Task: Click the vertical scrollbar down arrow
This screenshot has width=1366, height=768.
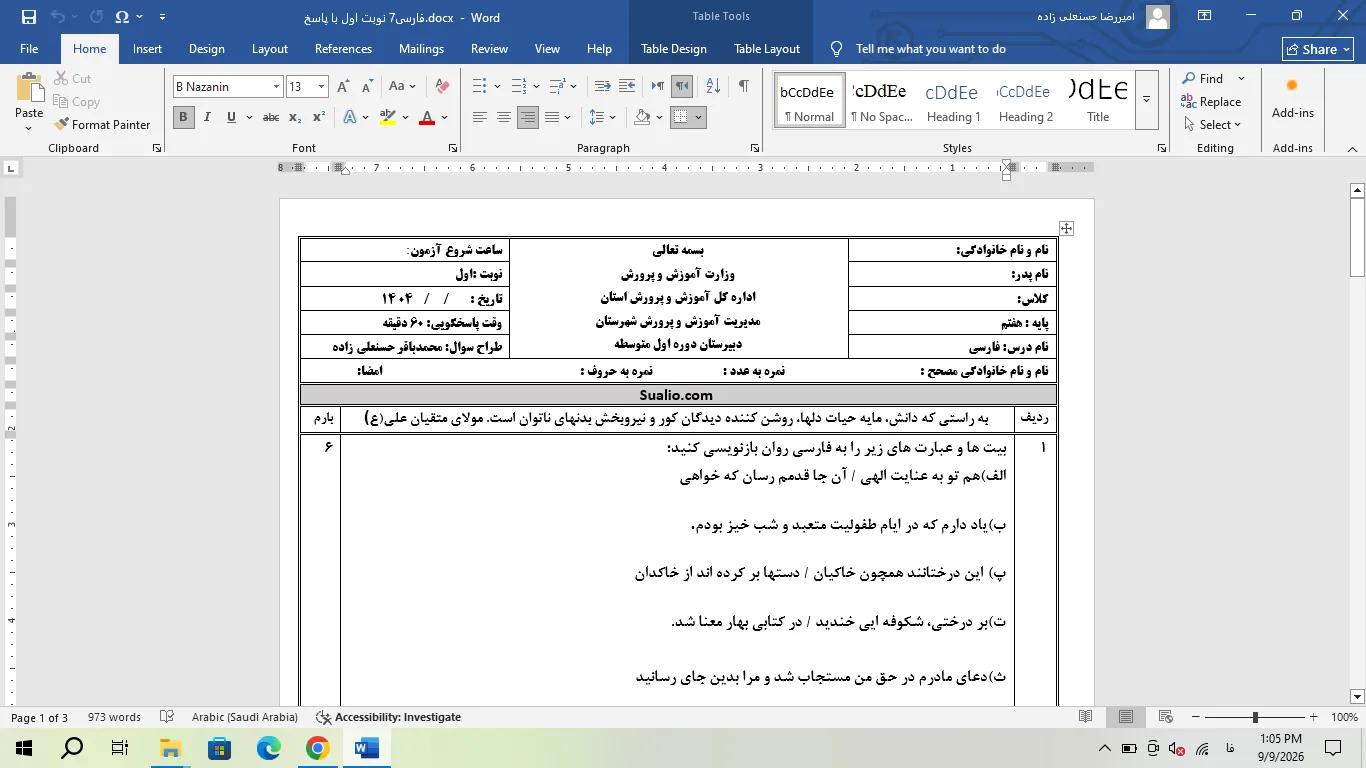Action: [x=1357, y=696]
